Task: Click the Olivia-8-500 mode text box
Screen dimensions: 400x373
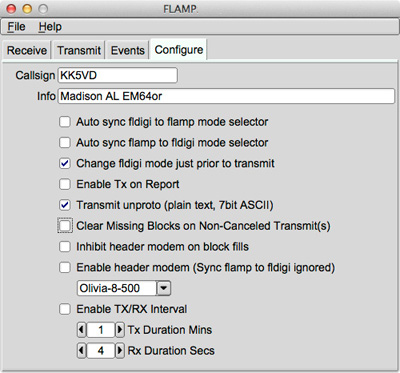Action: tap(117, 288)
